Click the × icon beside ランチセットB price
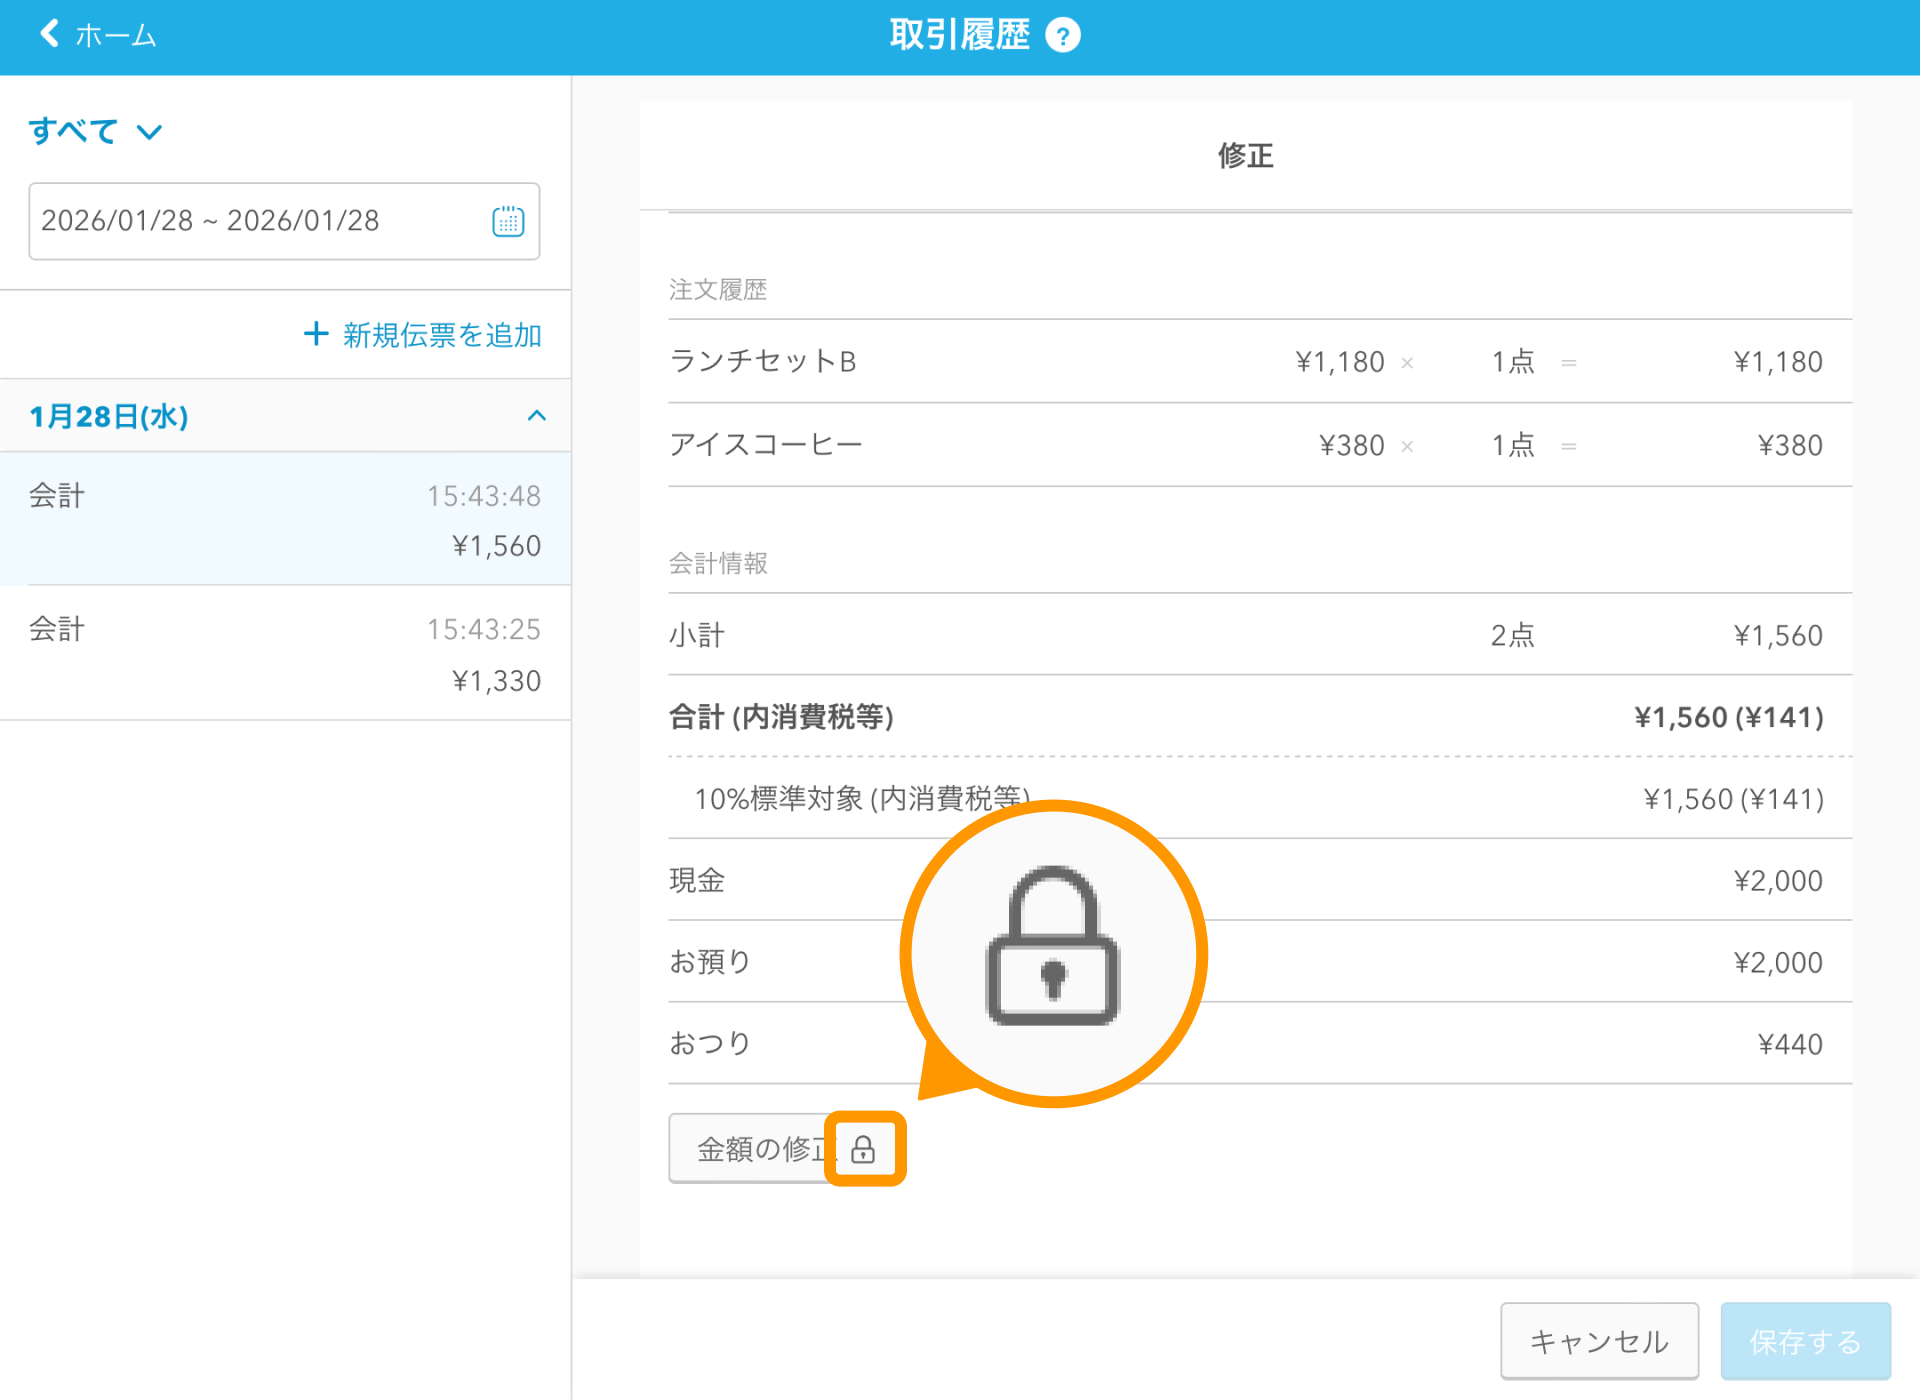The width and height of the screenshot is (1920, 1400). pyautogui.click(x=1407, y=362)
